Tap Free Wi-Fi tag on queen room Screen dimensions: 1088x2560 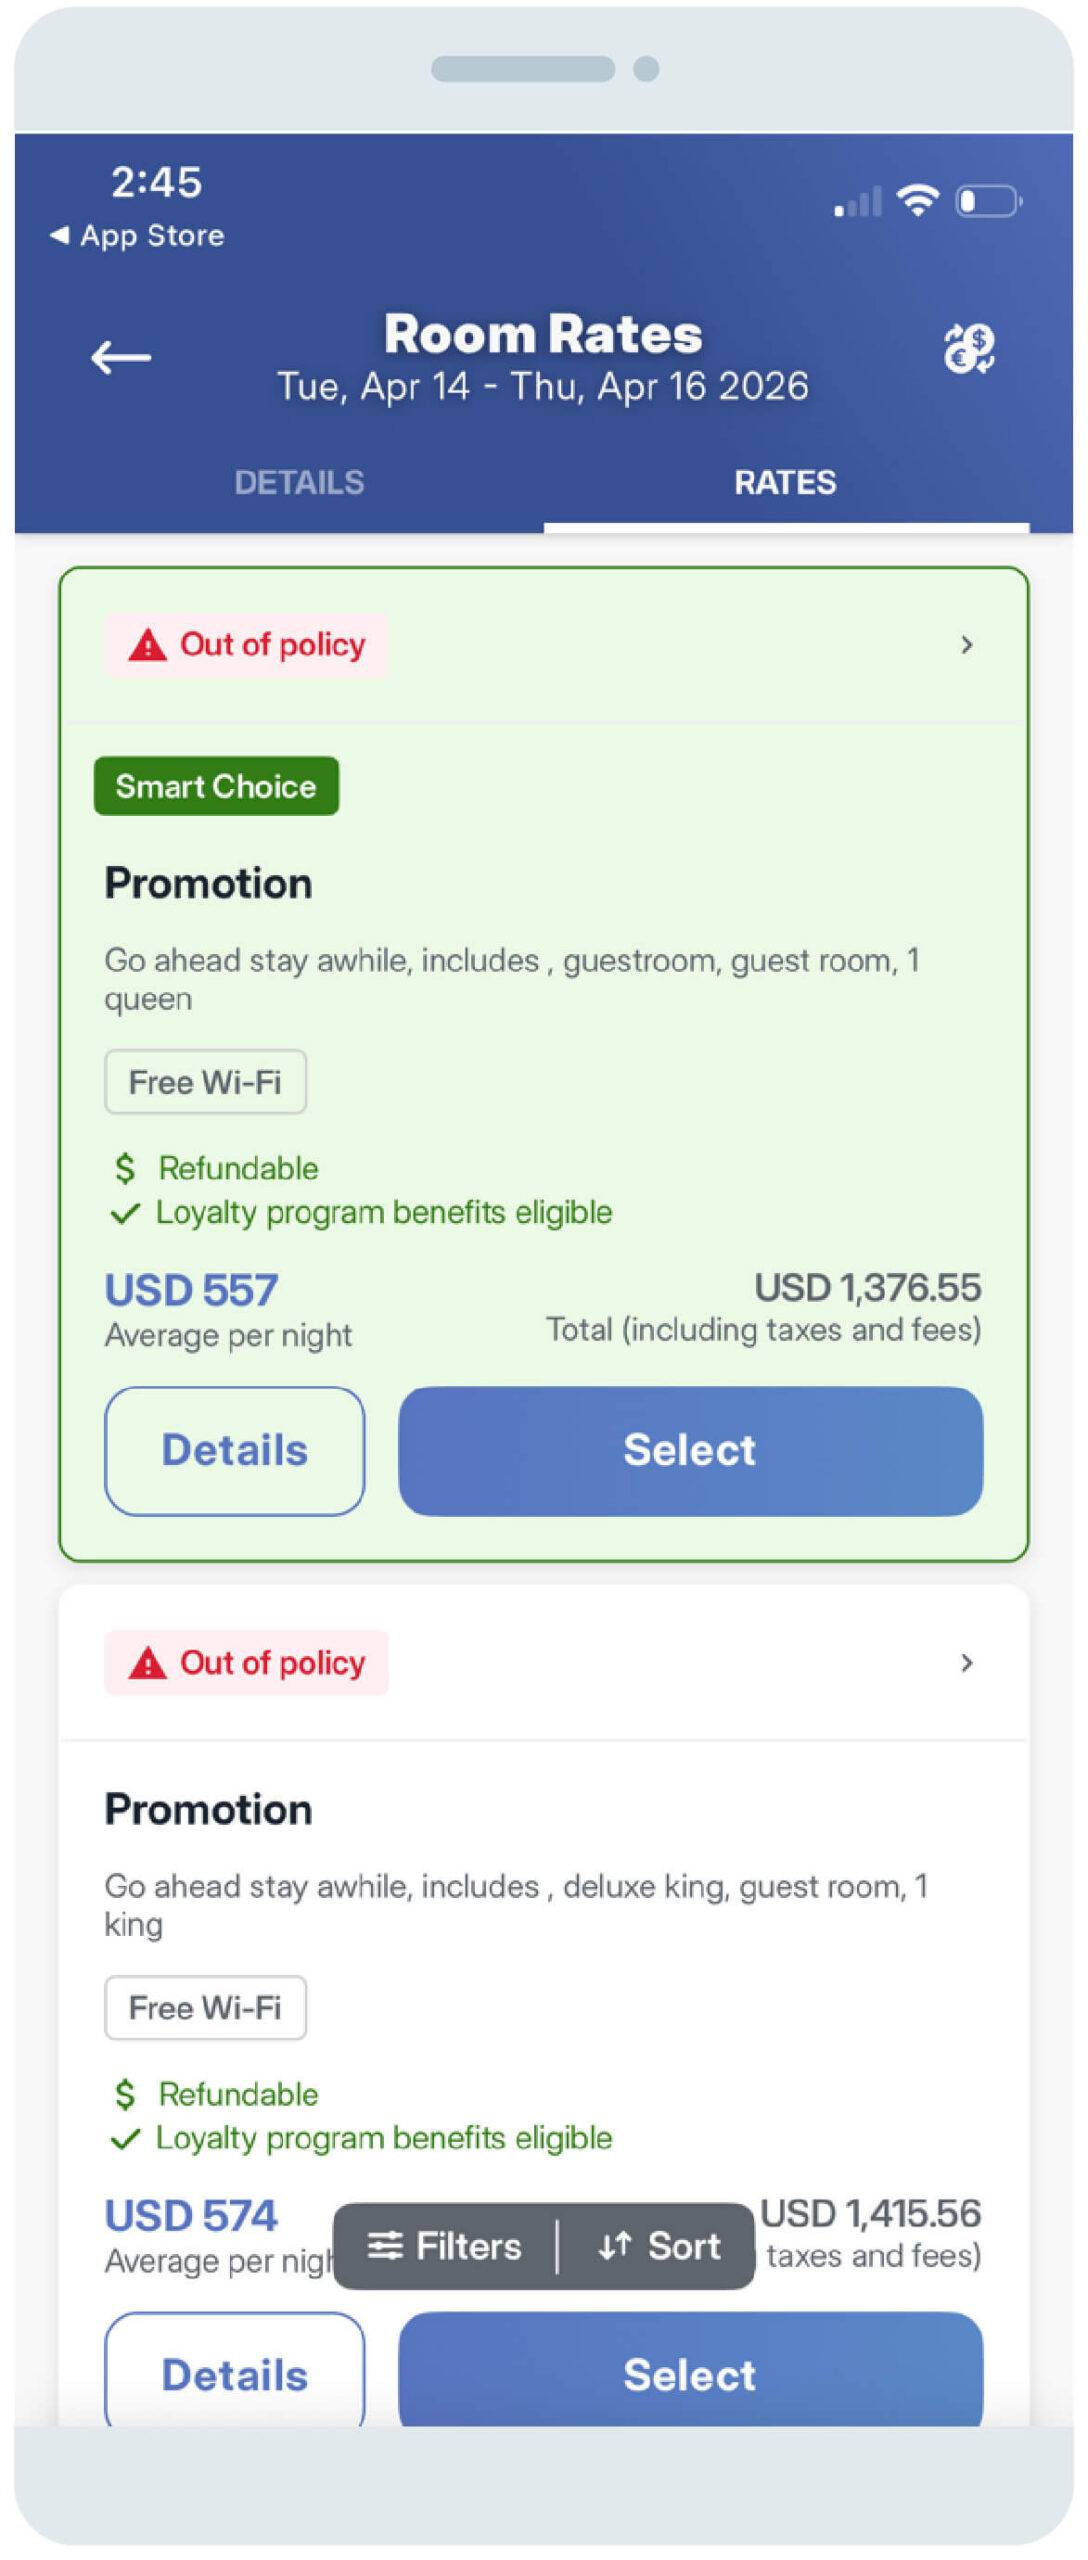pyautogui.click(x=205, y=1082)
